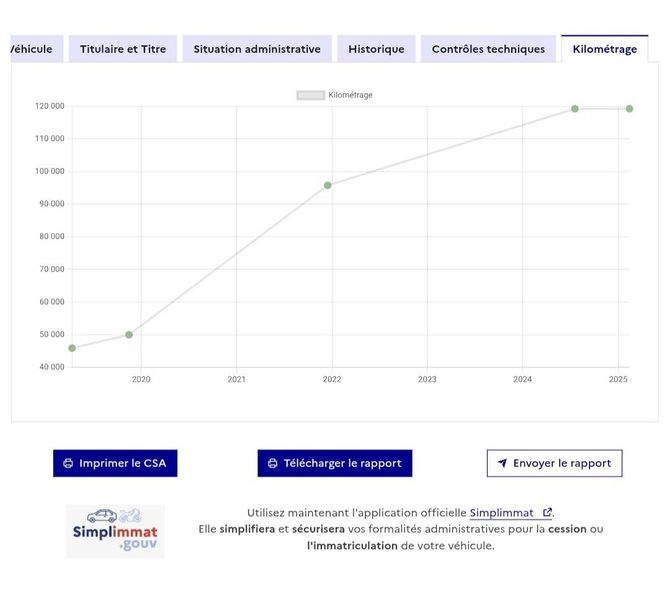Click Envoyer le rapport button
Image resolution: width=670 pixels, height=600 pixels.
pyautogui.click(x=554, y=463)
